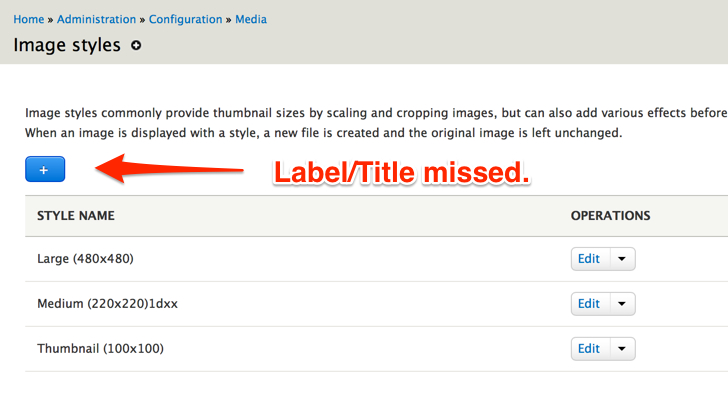Open the Administration breadcrumb link

click(x=97, y=19)
